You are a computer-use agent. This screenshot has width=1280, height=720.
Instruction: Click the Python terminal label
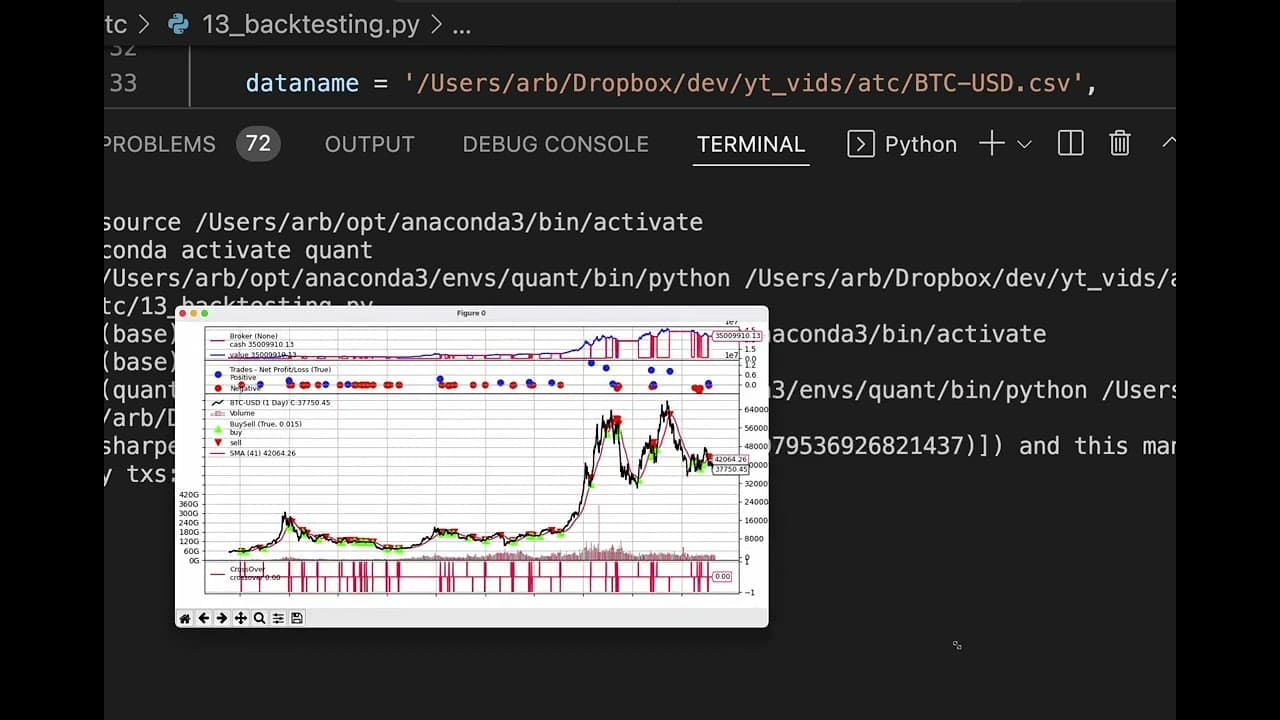[x=920, y=144]
